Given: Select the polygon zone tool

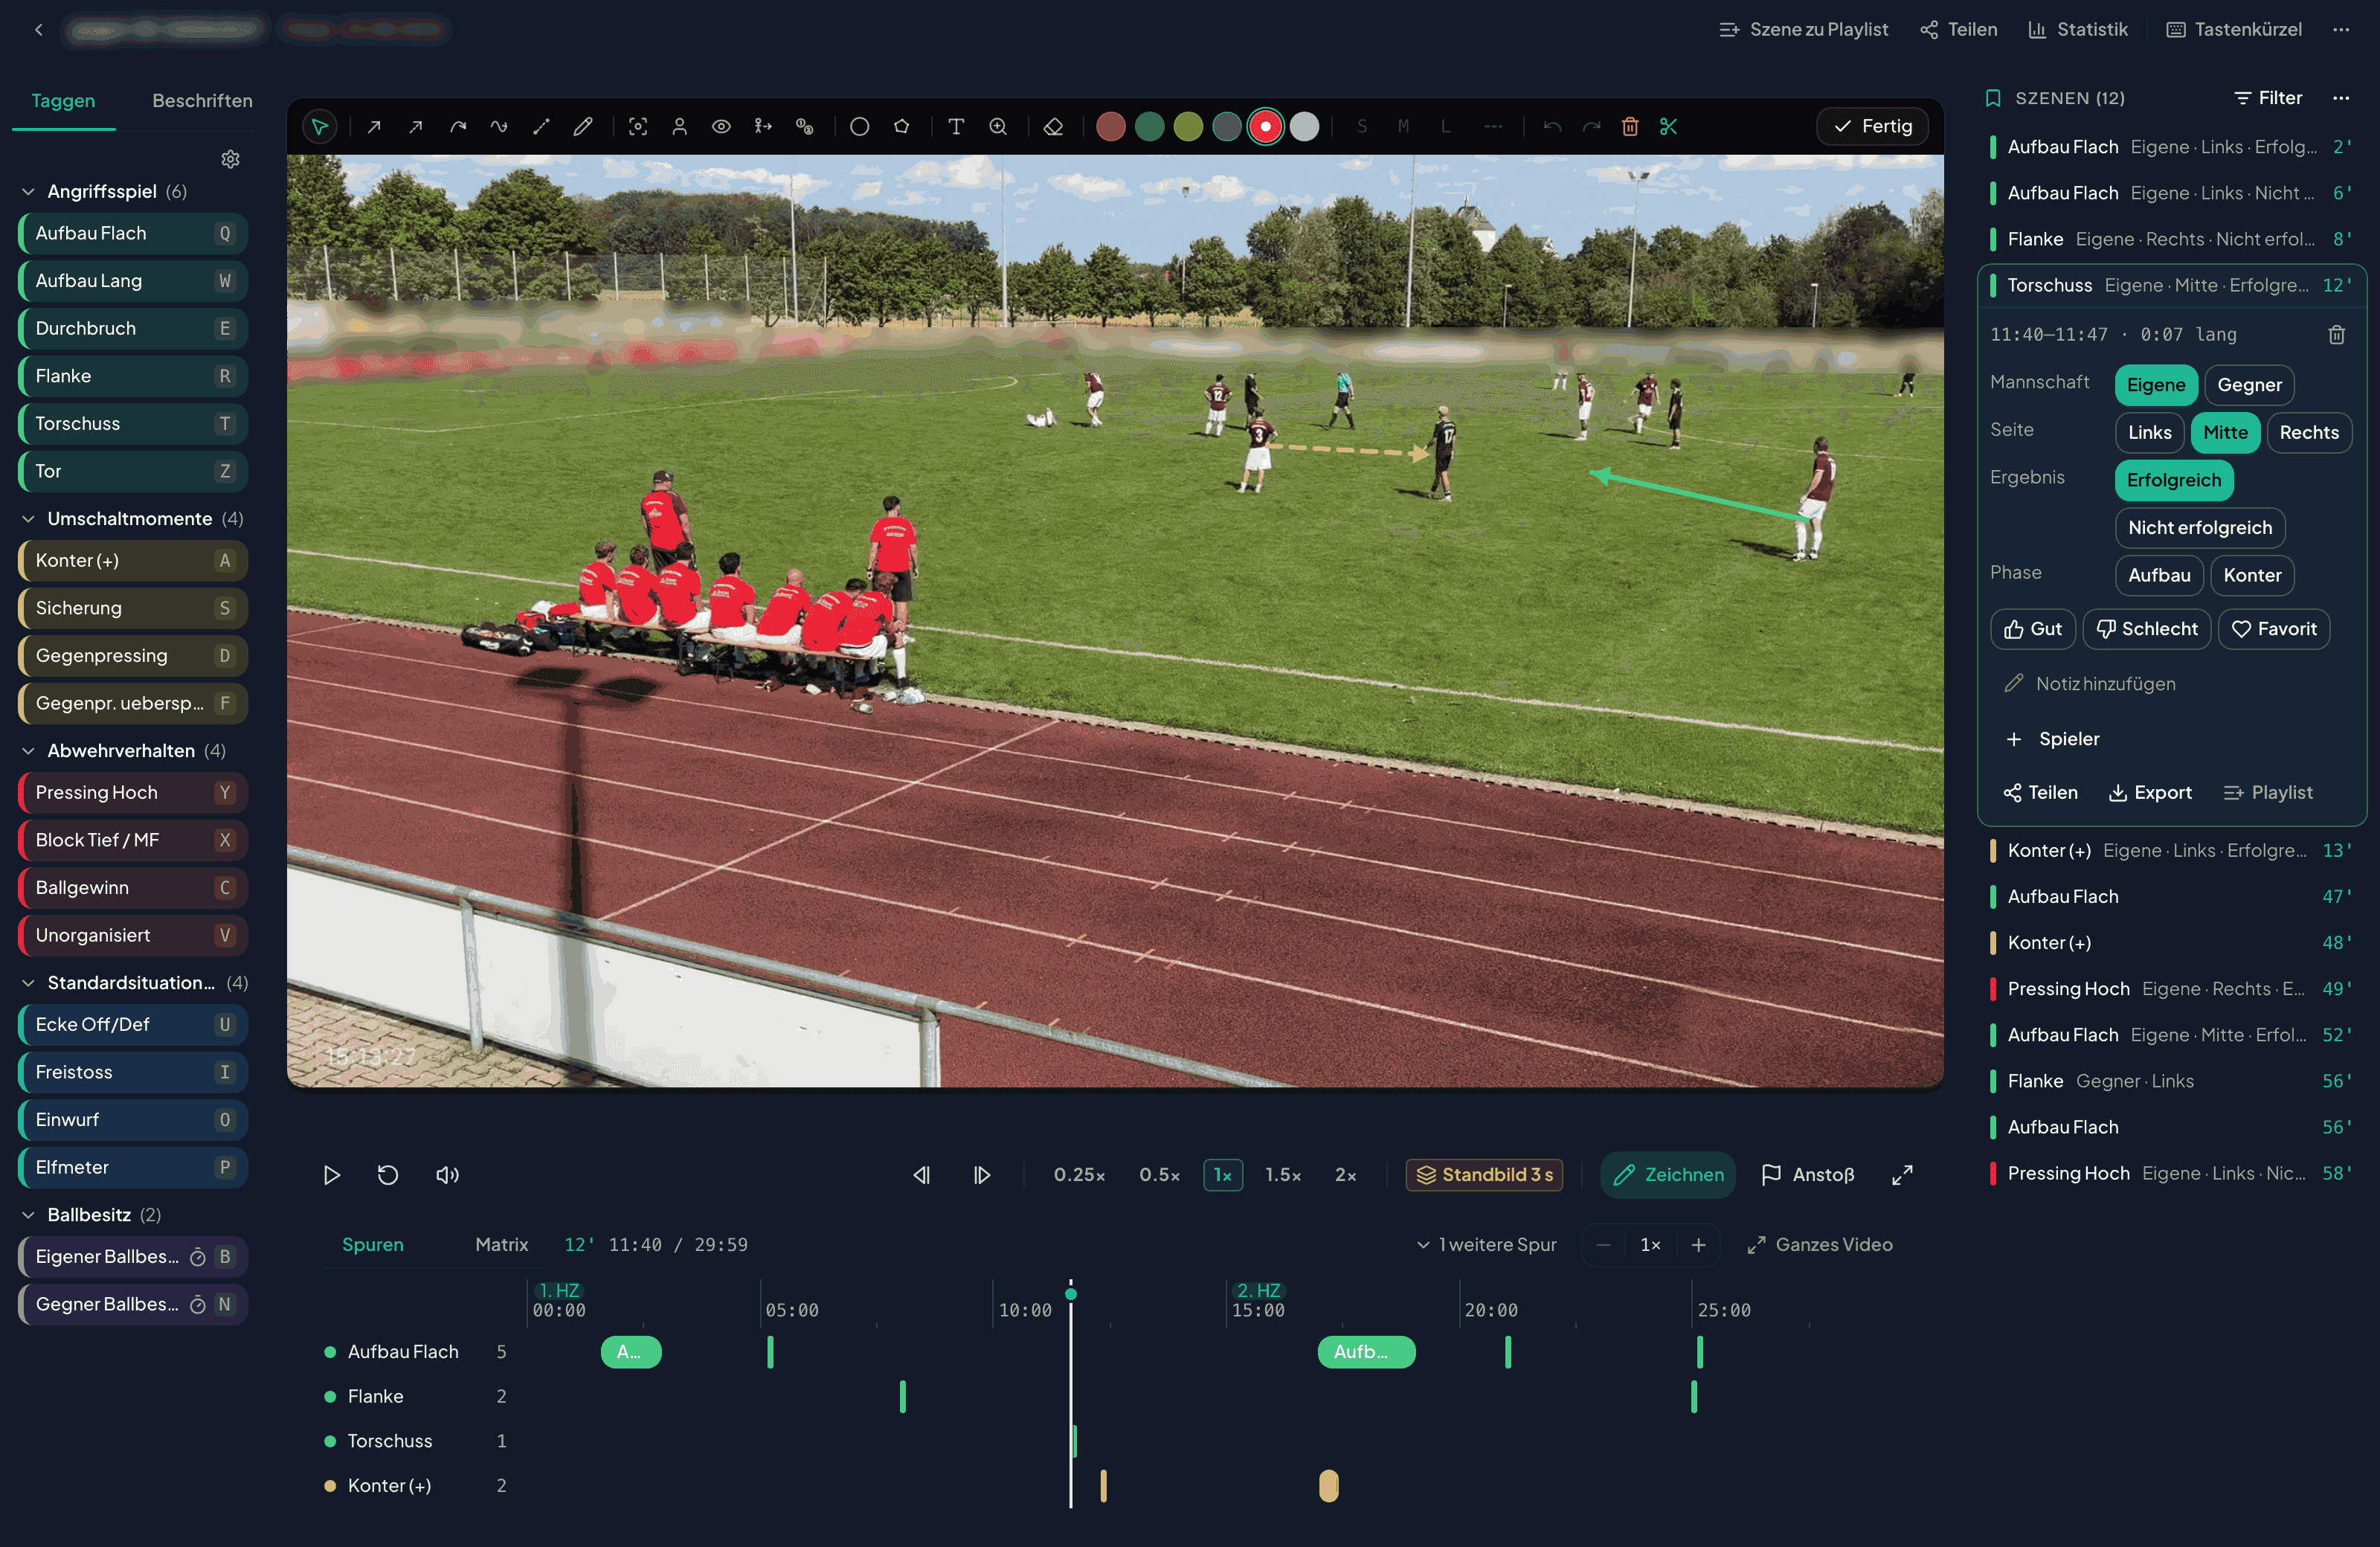Looking at the screenshot, I should pos(901,127).
